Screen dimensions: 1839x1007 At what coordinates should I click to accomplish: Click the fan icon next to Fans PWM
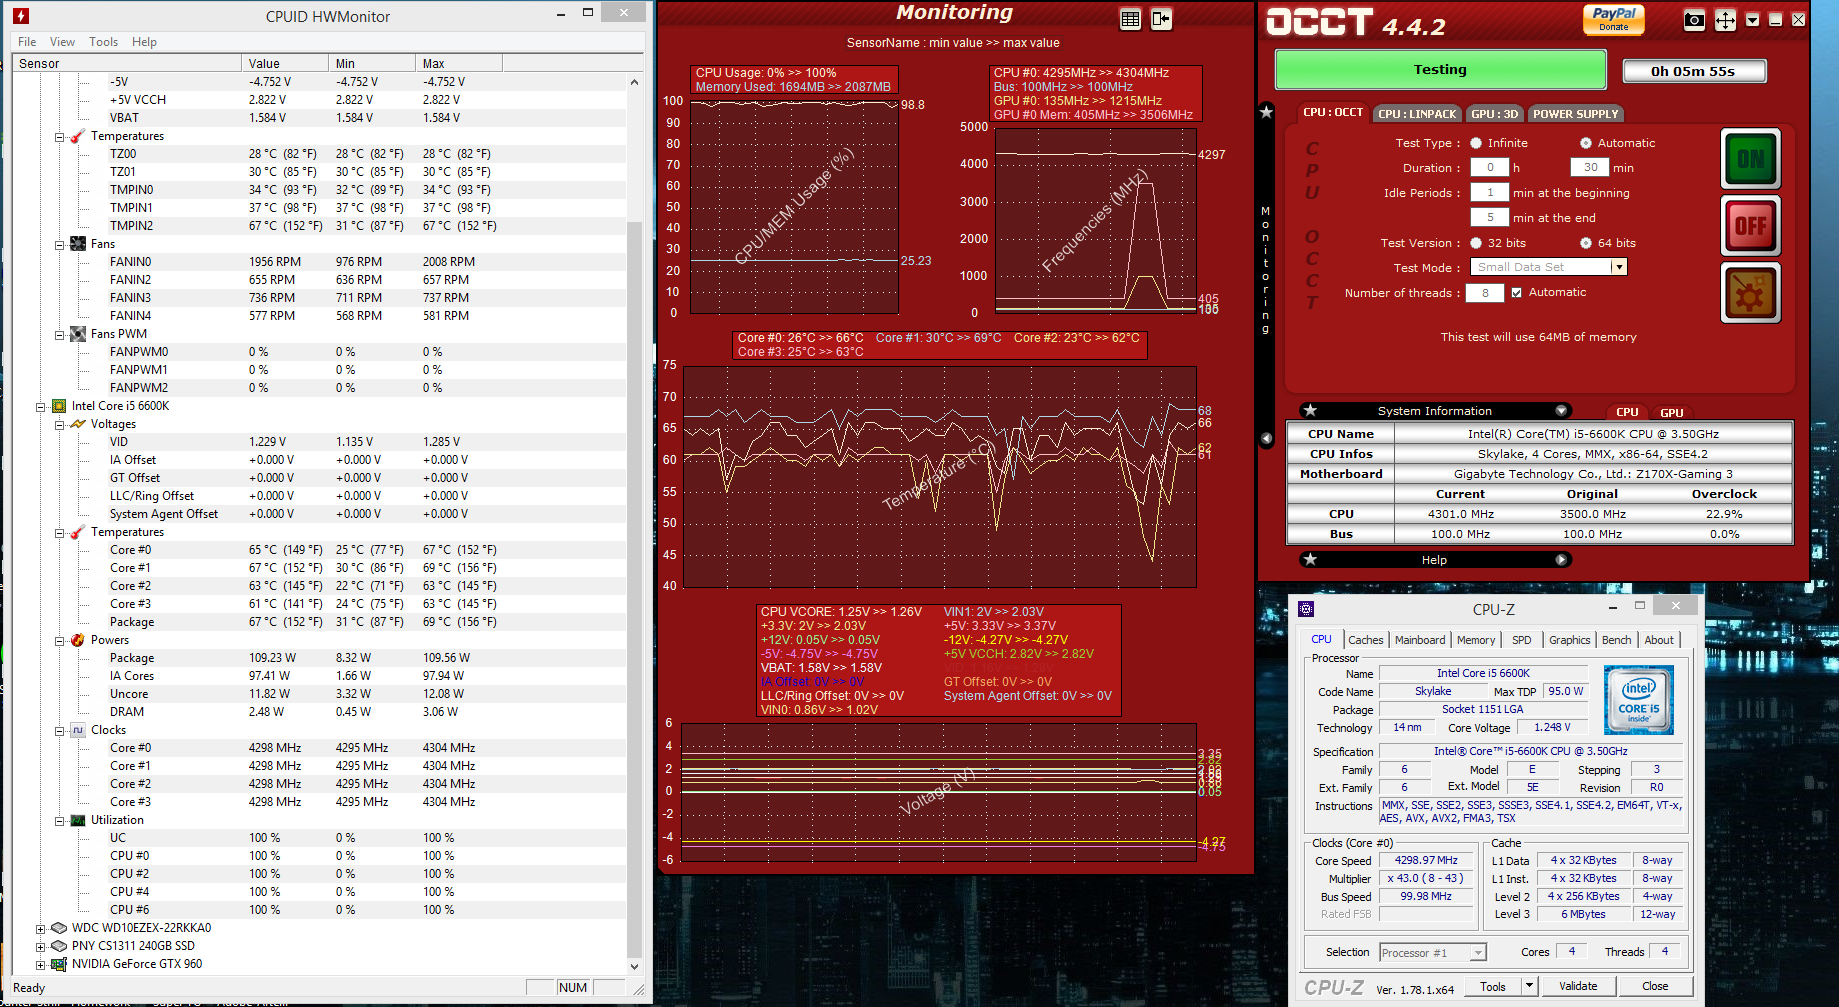(x=78, y=334)
